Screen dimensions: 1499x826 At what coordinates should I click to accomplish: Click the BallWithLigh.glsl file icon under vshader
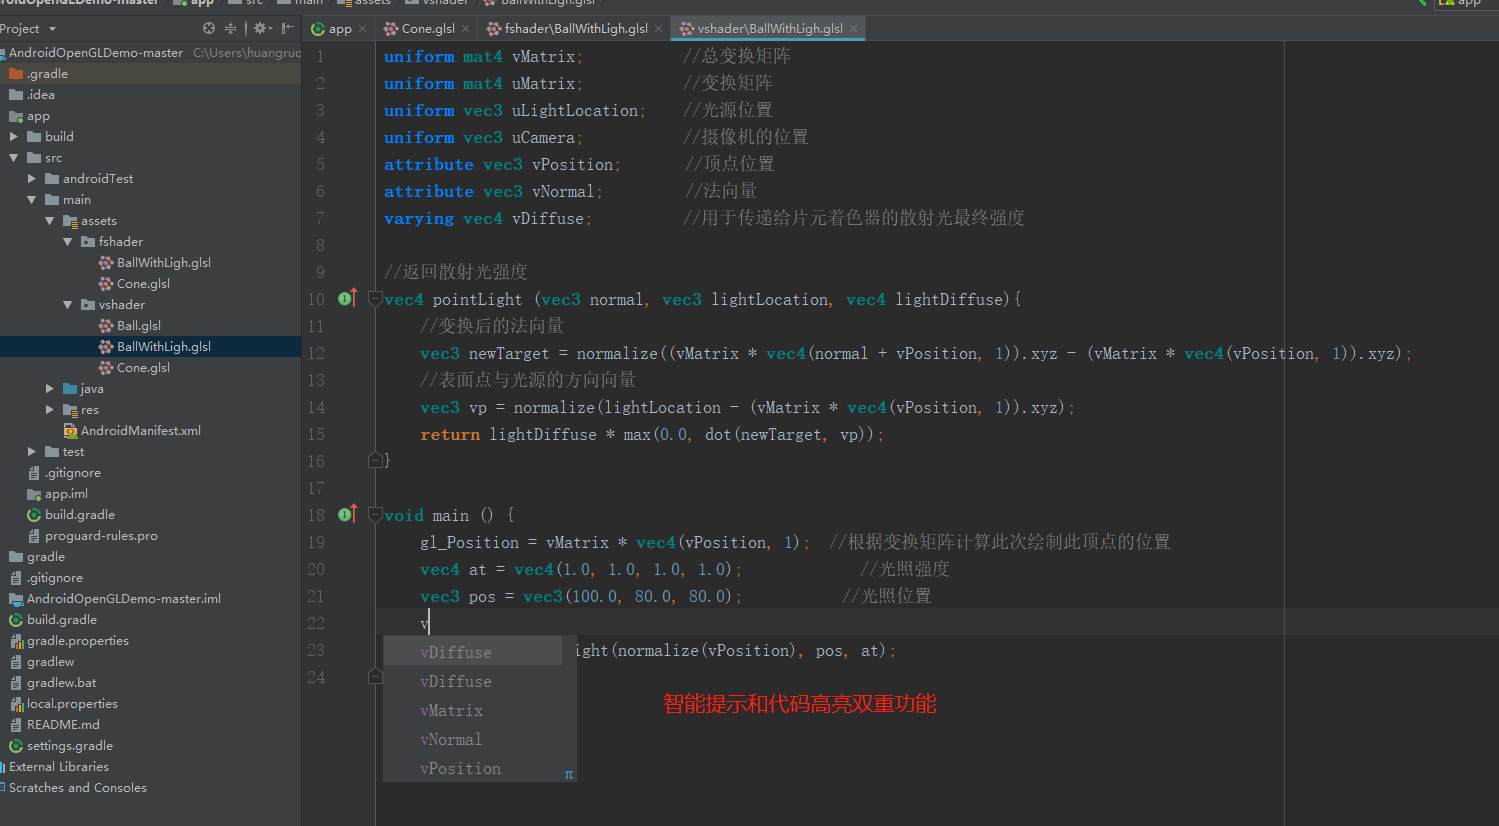point(104,345)
